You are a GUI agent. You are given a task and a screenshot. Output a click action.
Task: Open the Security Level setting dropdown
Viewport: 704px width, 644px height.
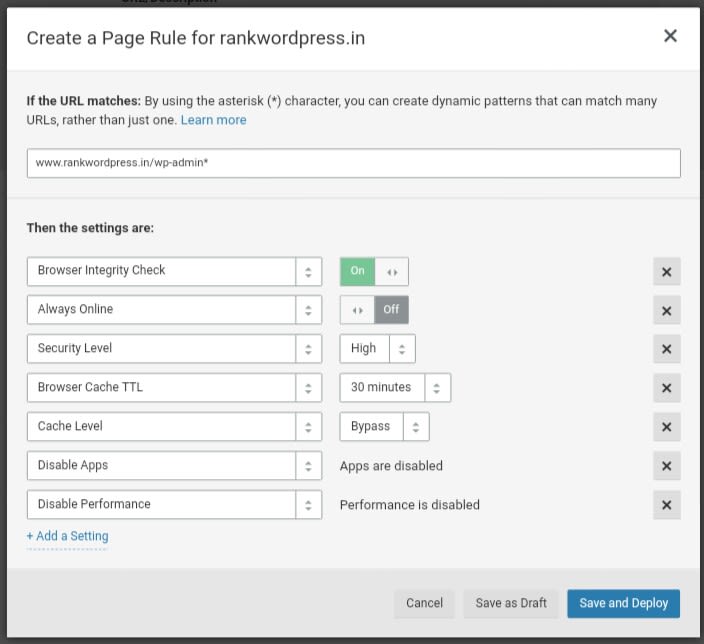pos(174,348)
